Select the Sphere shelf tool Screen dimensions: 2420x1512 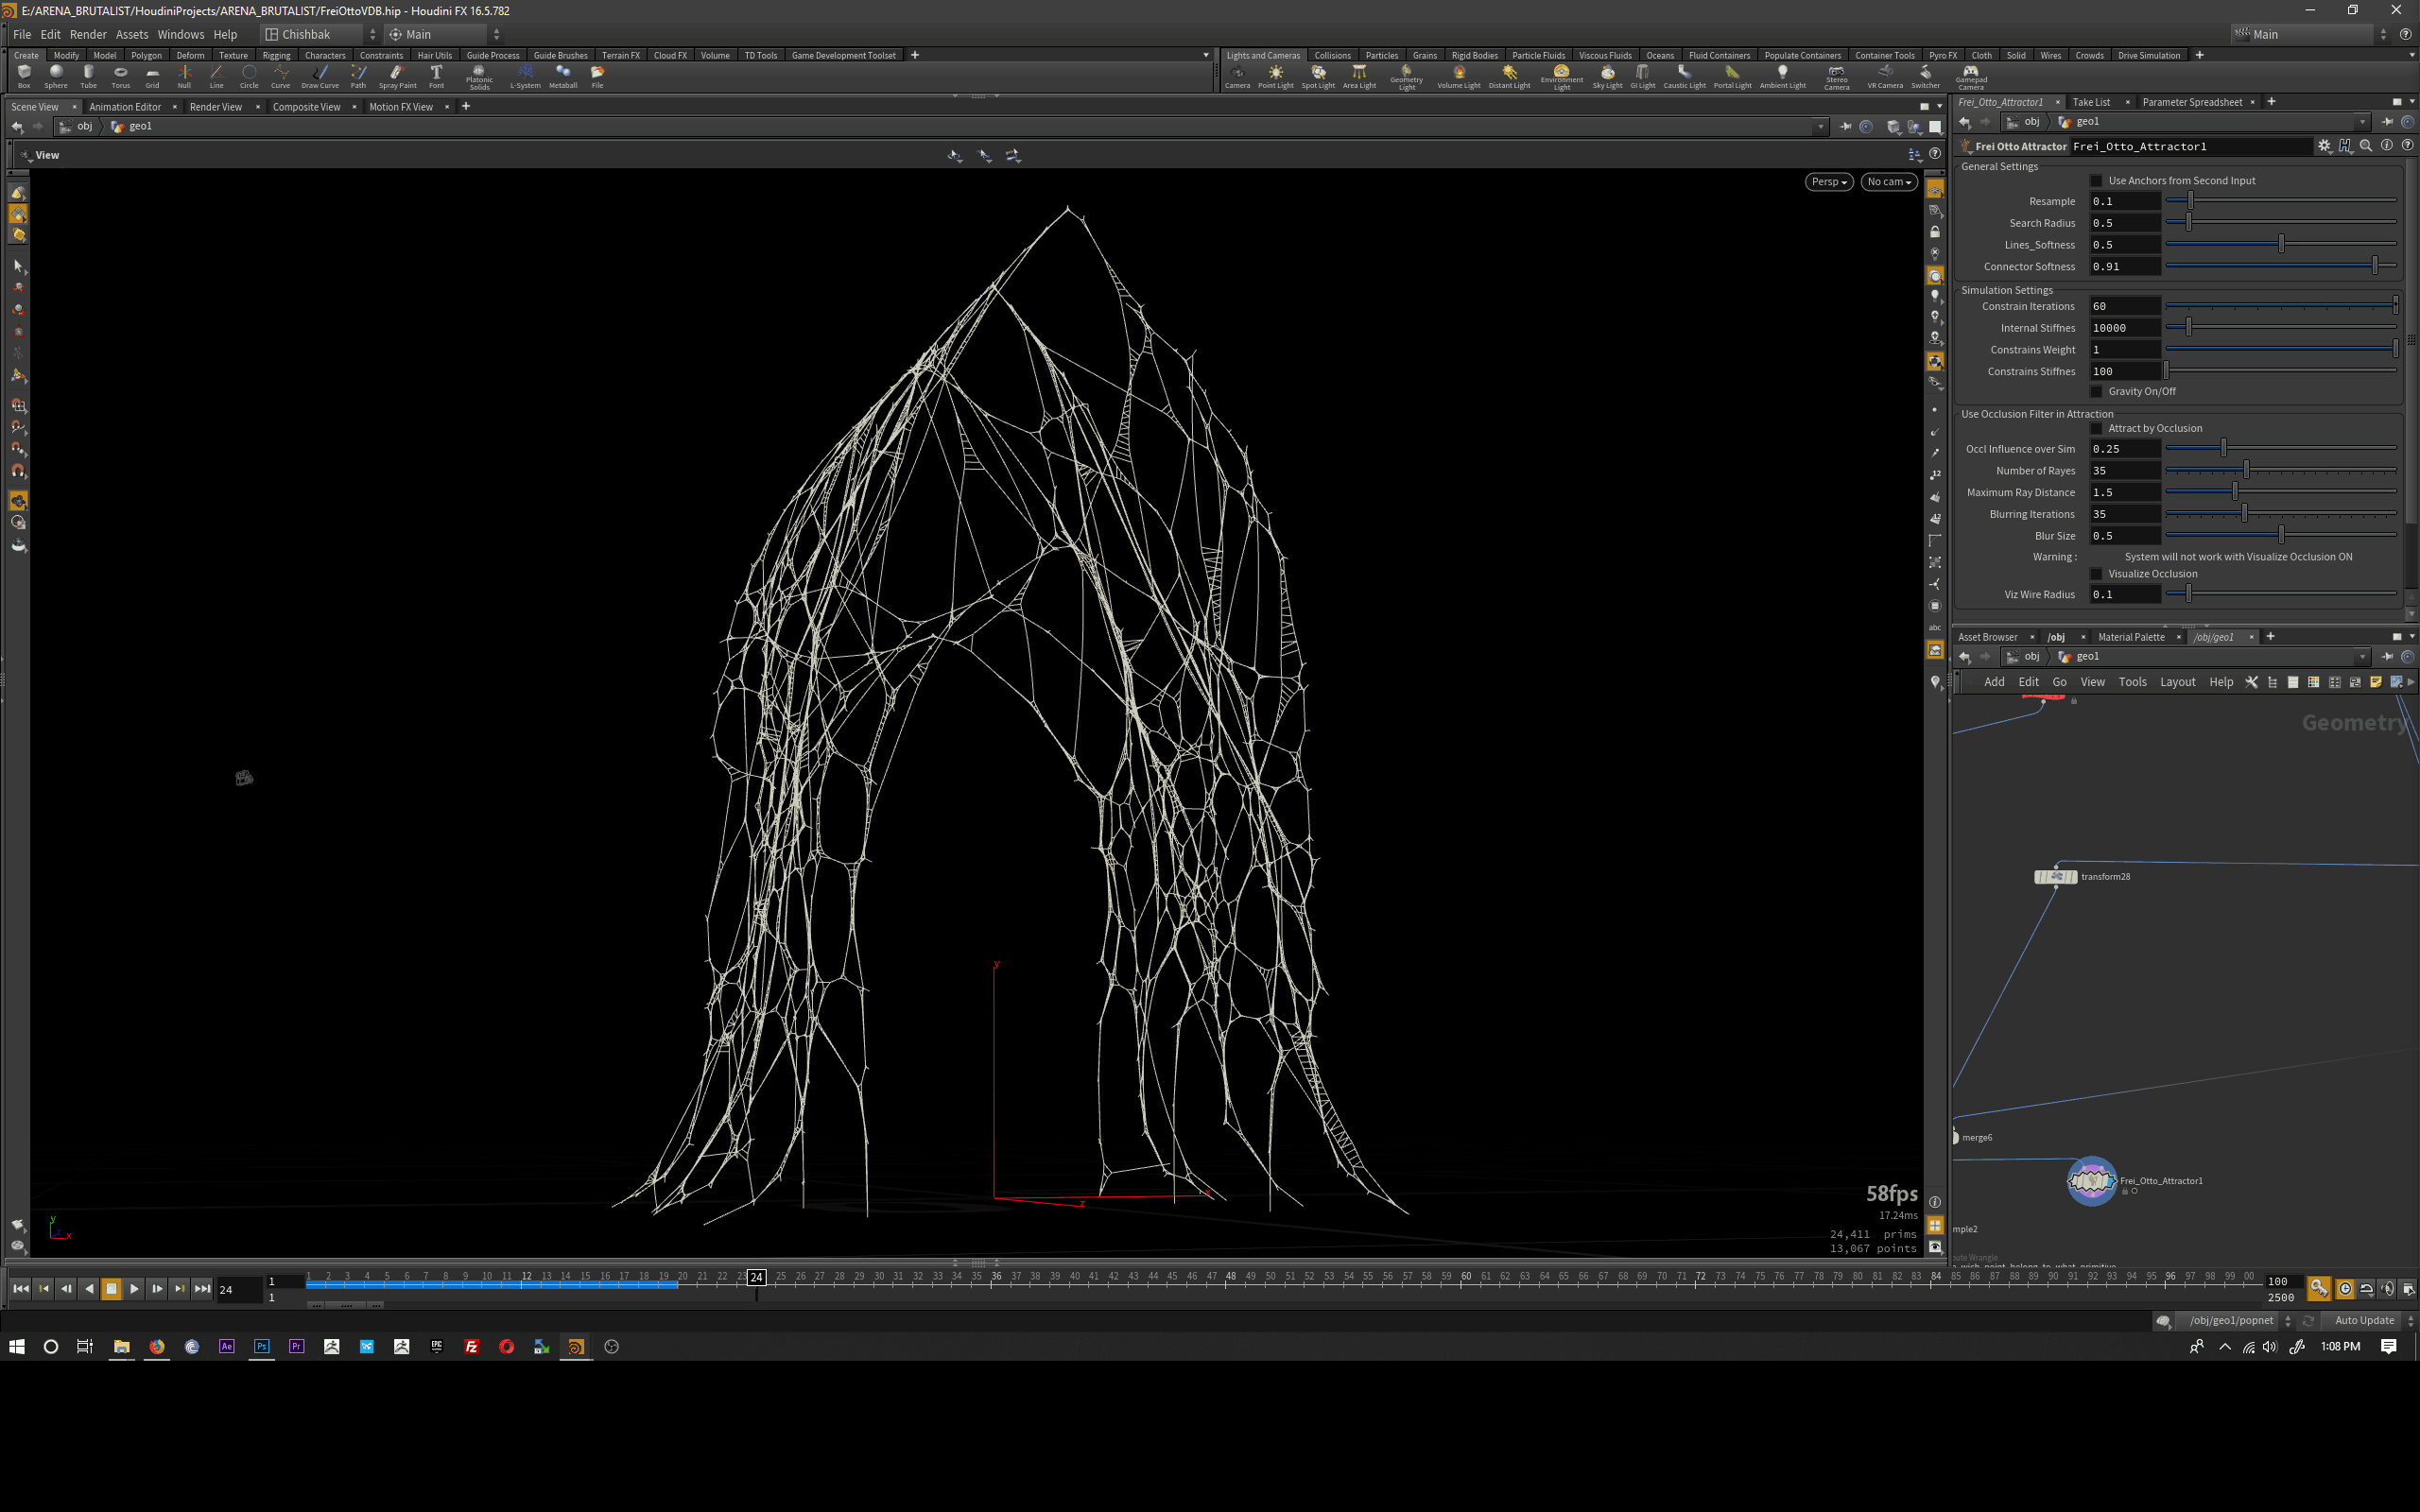(x=56, y=76)
